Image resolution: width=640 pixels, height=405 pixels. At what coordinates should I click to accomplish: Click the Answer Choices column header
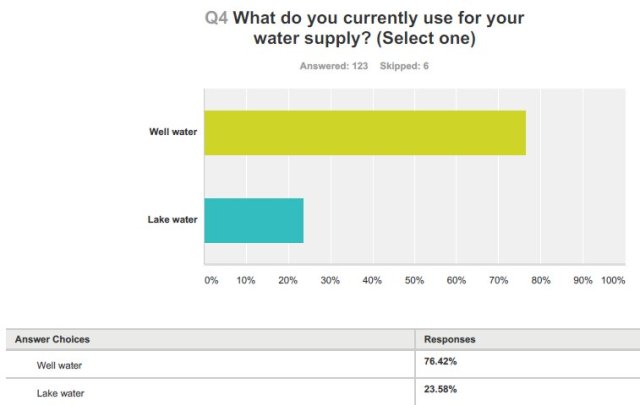(52, 340)
